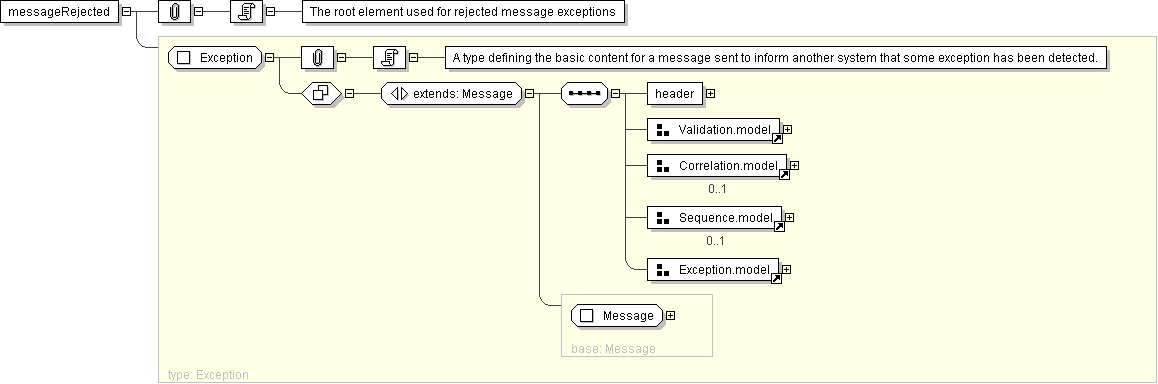Select the complexContent overlapping-squares icon

[321, 94]
